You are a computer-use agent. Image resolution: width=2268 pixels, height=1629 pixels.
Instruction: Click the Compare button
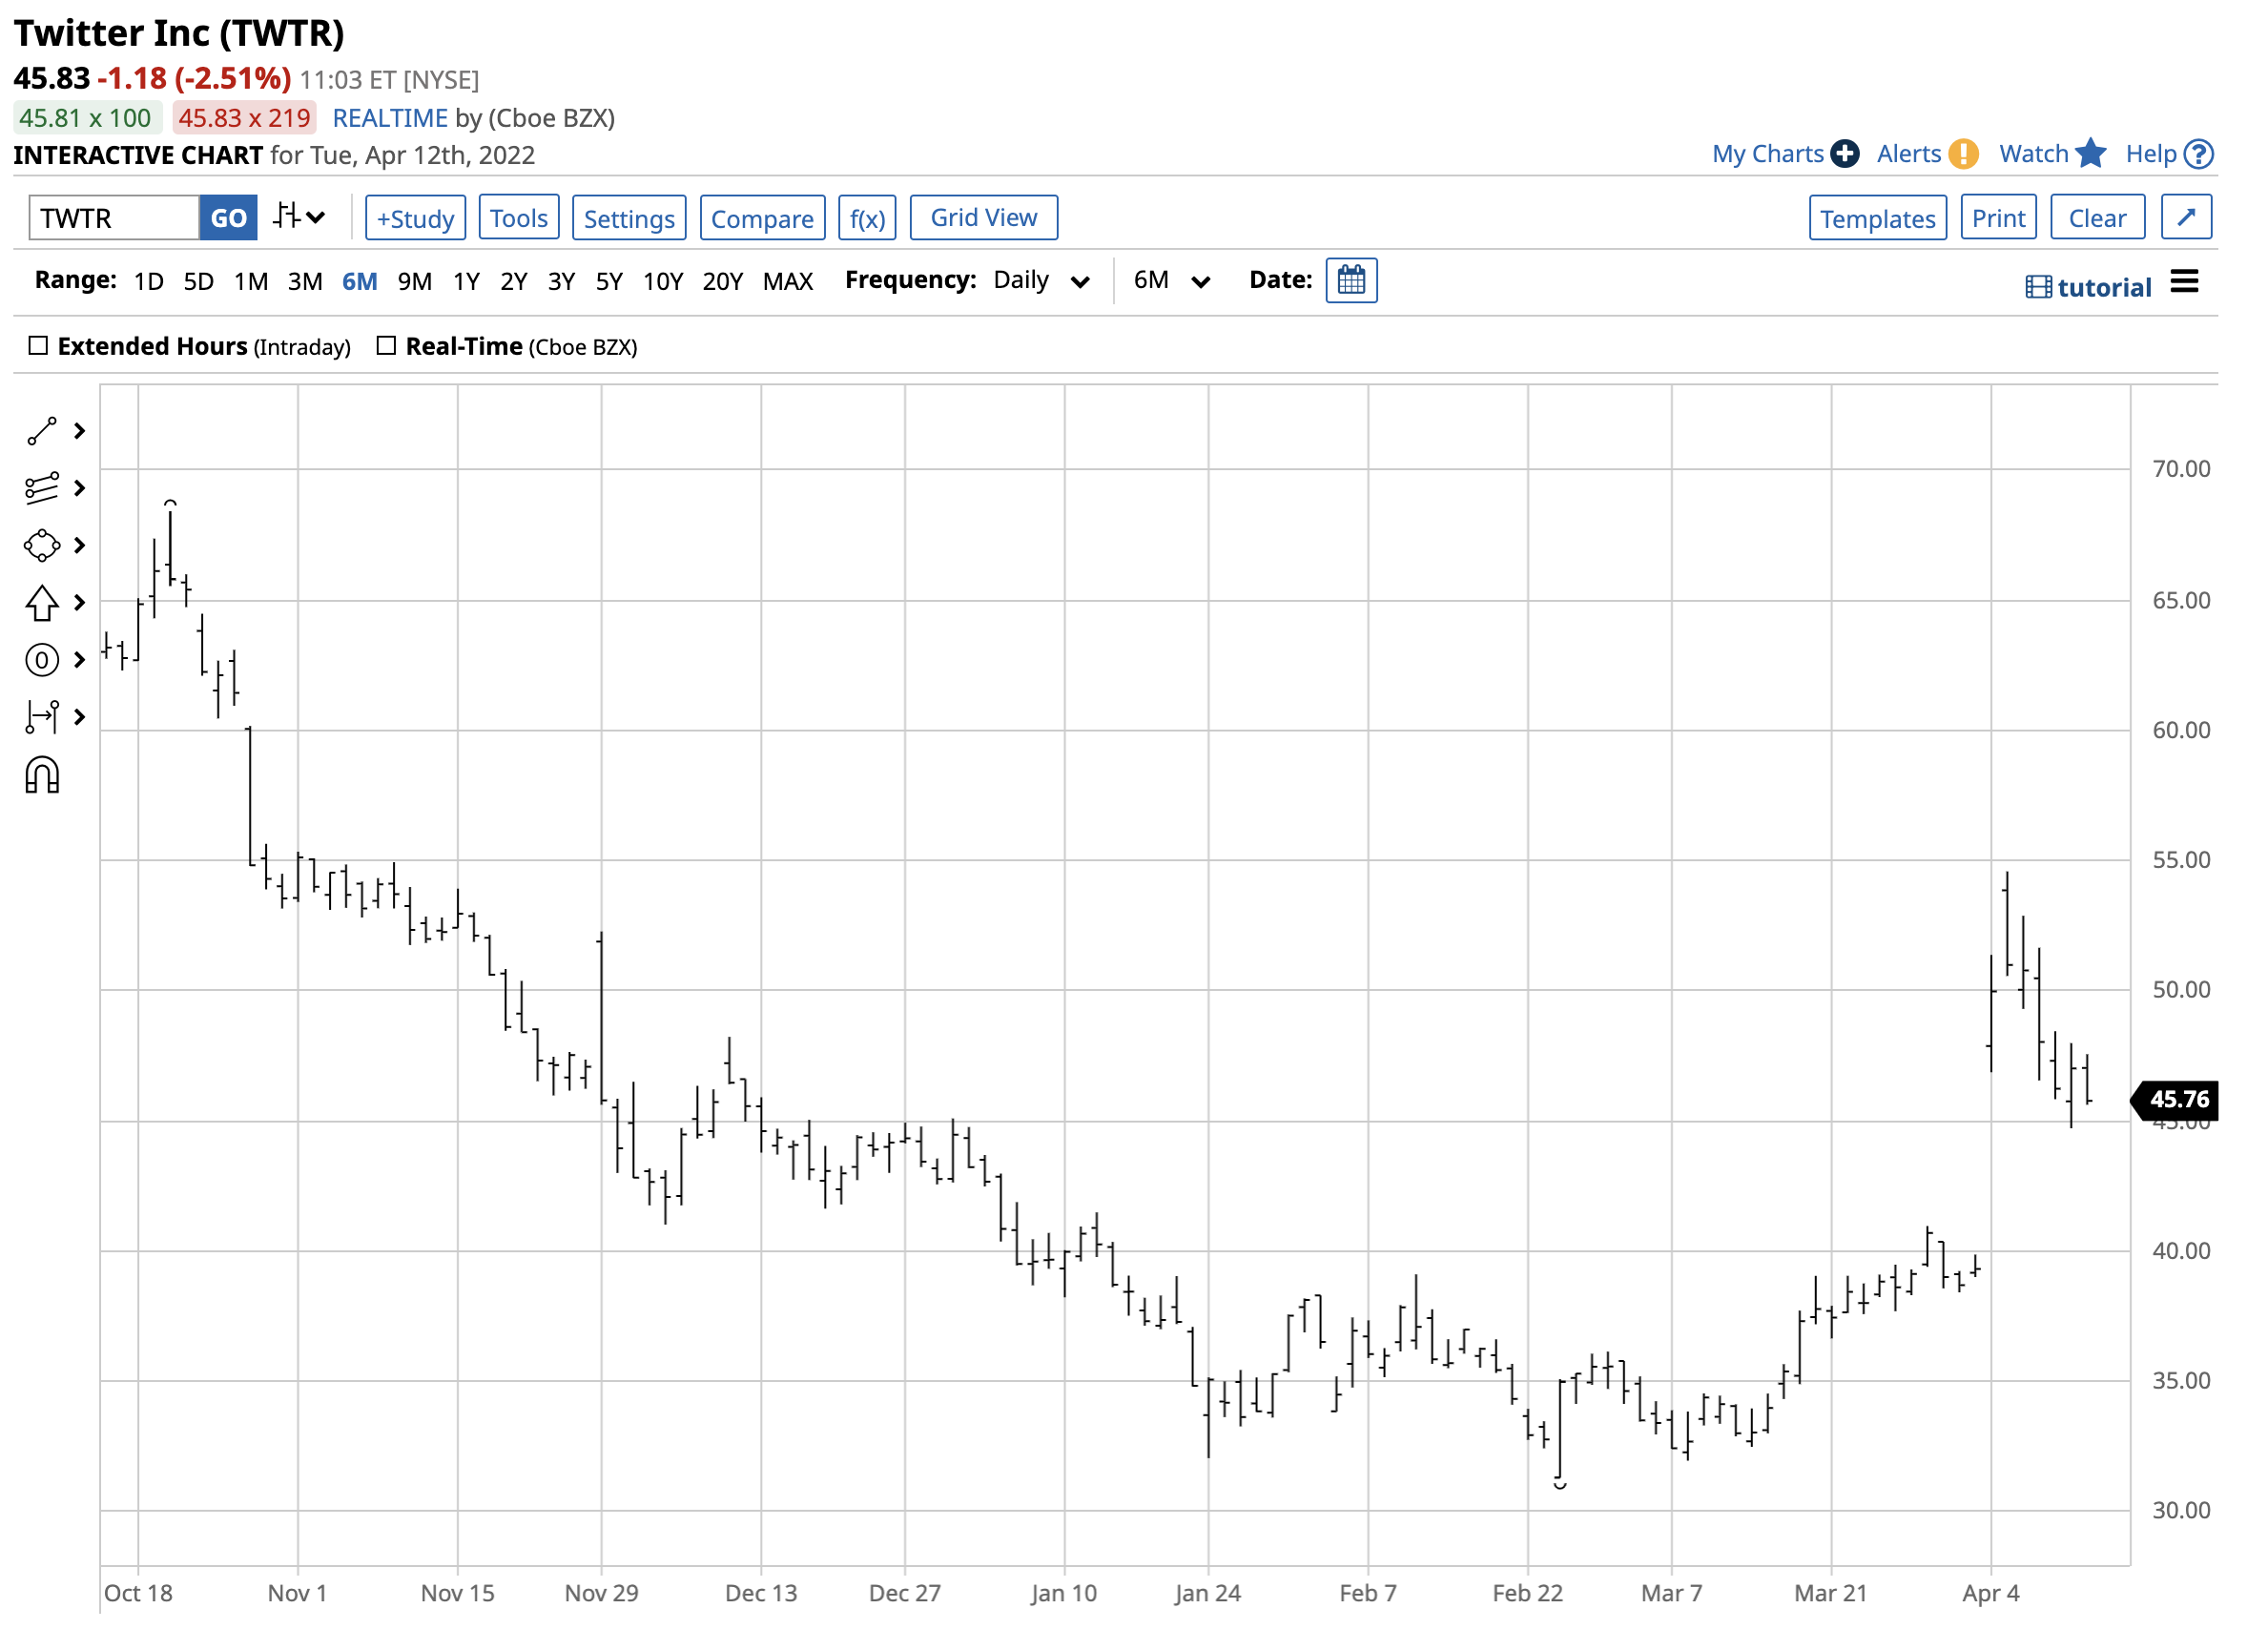762,218
